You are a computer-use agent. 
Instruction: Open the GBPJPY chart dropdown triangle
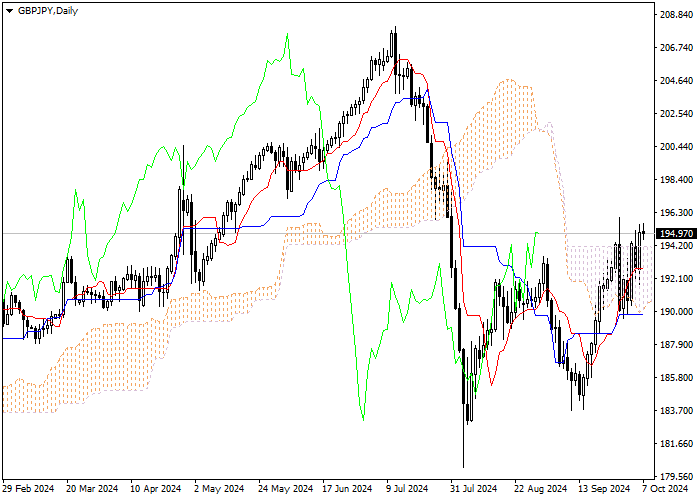(x=9, y=11)
